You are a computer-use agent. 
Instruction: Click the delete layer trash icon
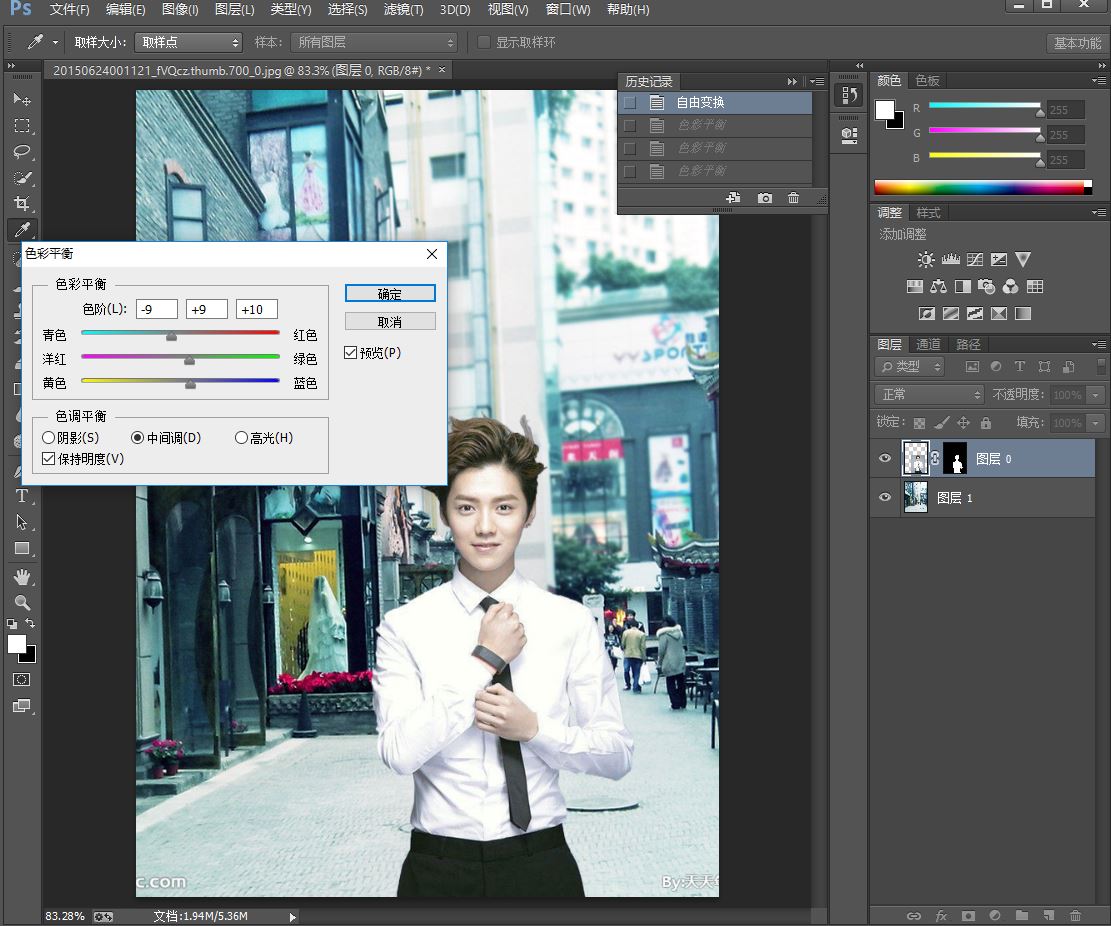point(1075,915)
